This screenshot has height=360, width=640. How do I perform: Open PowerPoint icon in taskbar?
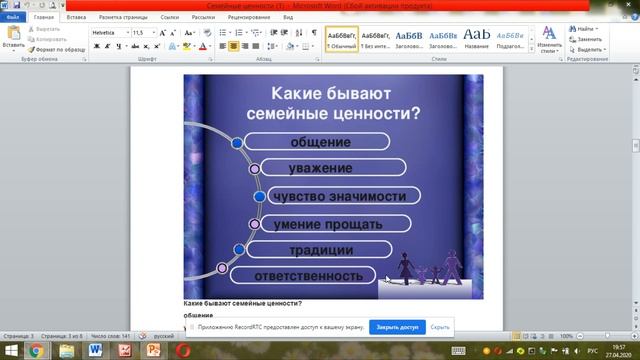point(153,351)
